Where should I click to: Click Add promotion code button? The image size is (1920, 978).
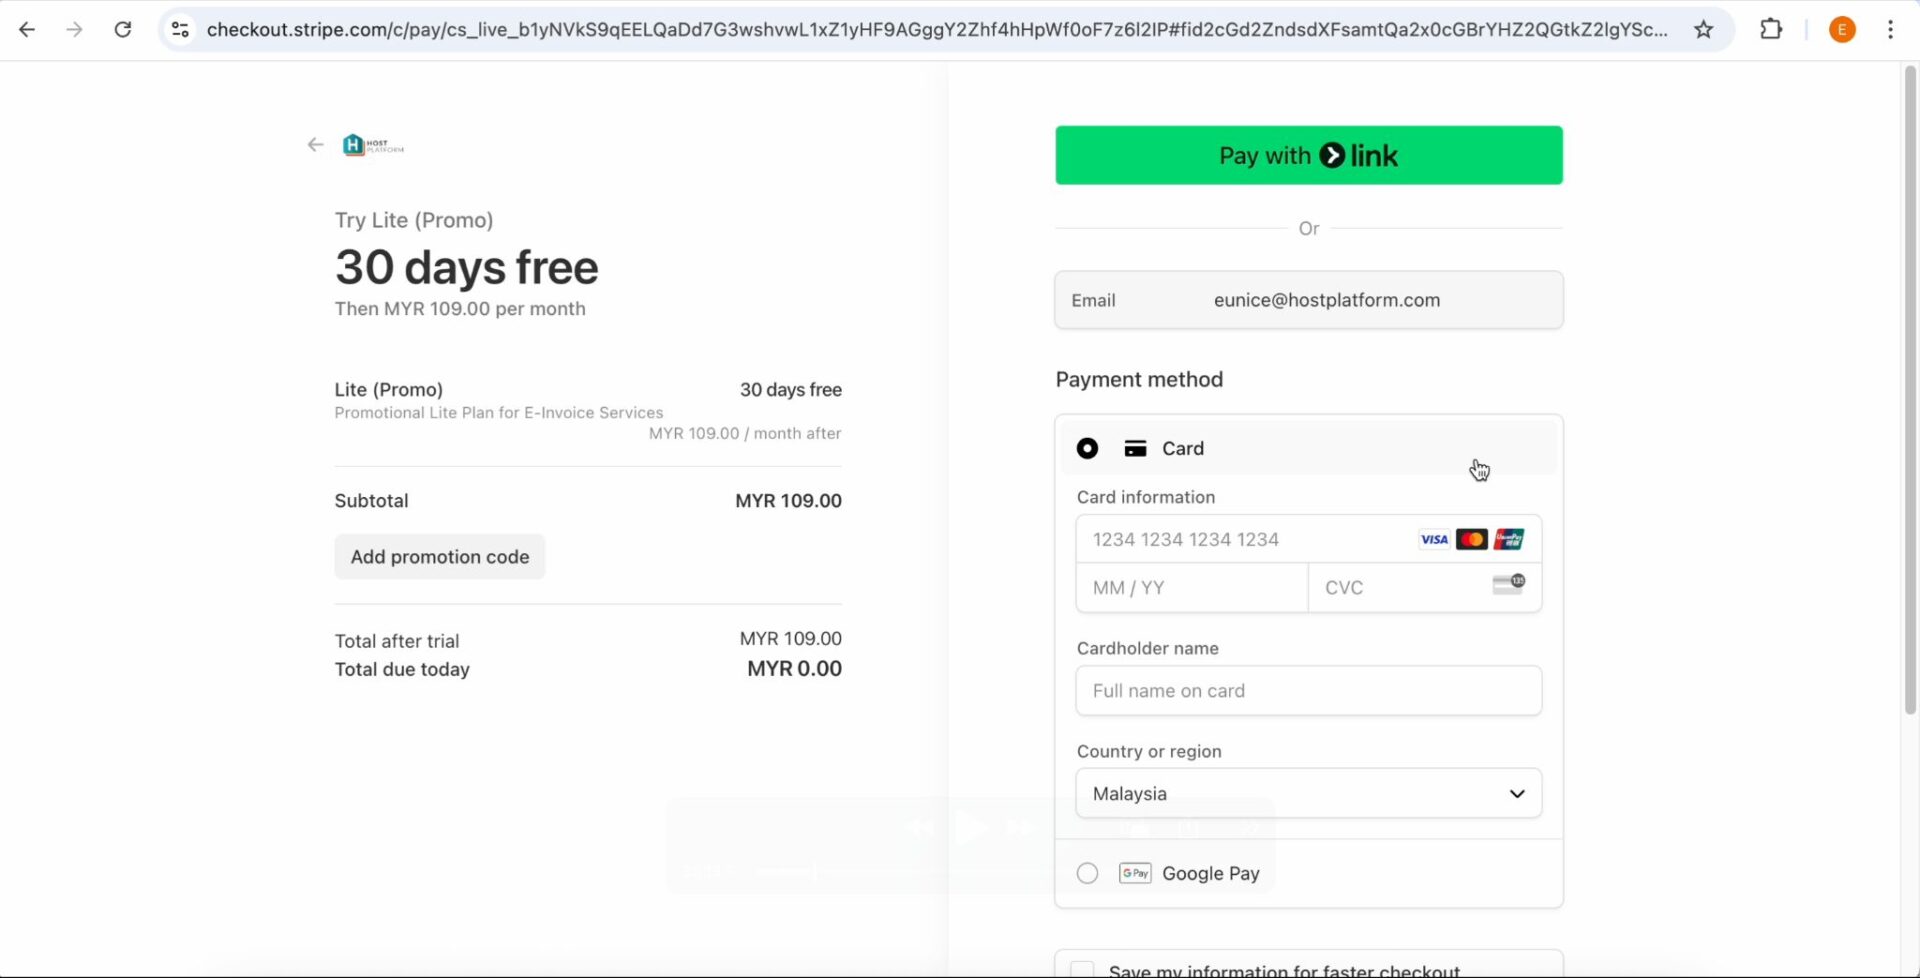pyautogui.click(x=440, y=557)
